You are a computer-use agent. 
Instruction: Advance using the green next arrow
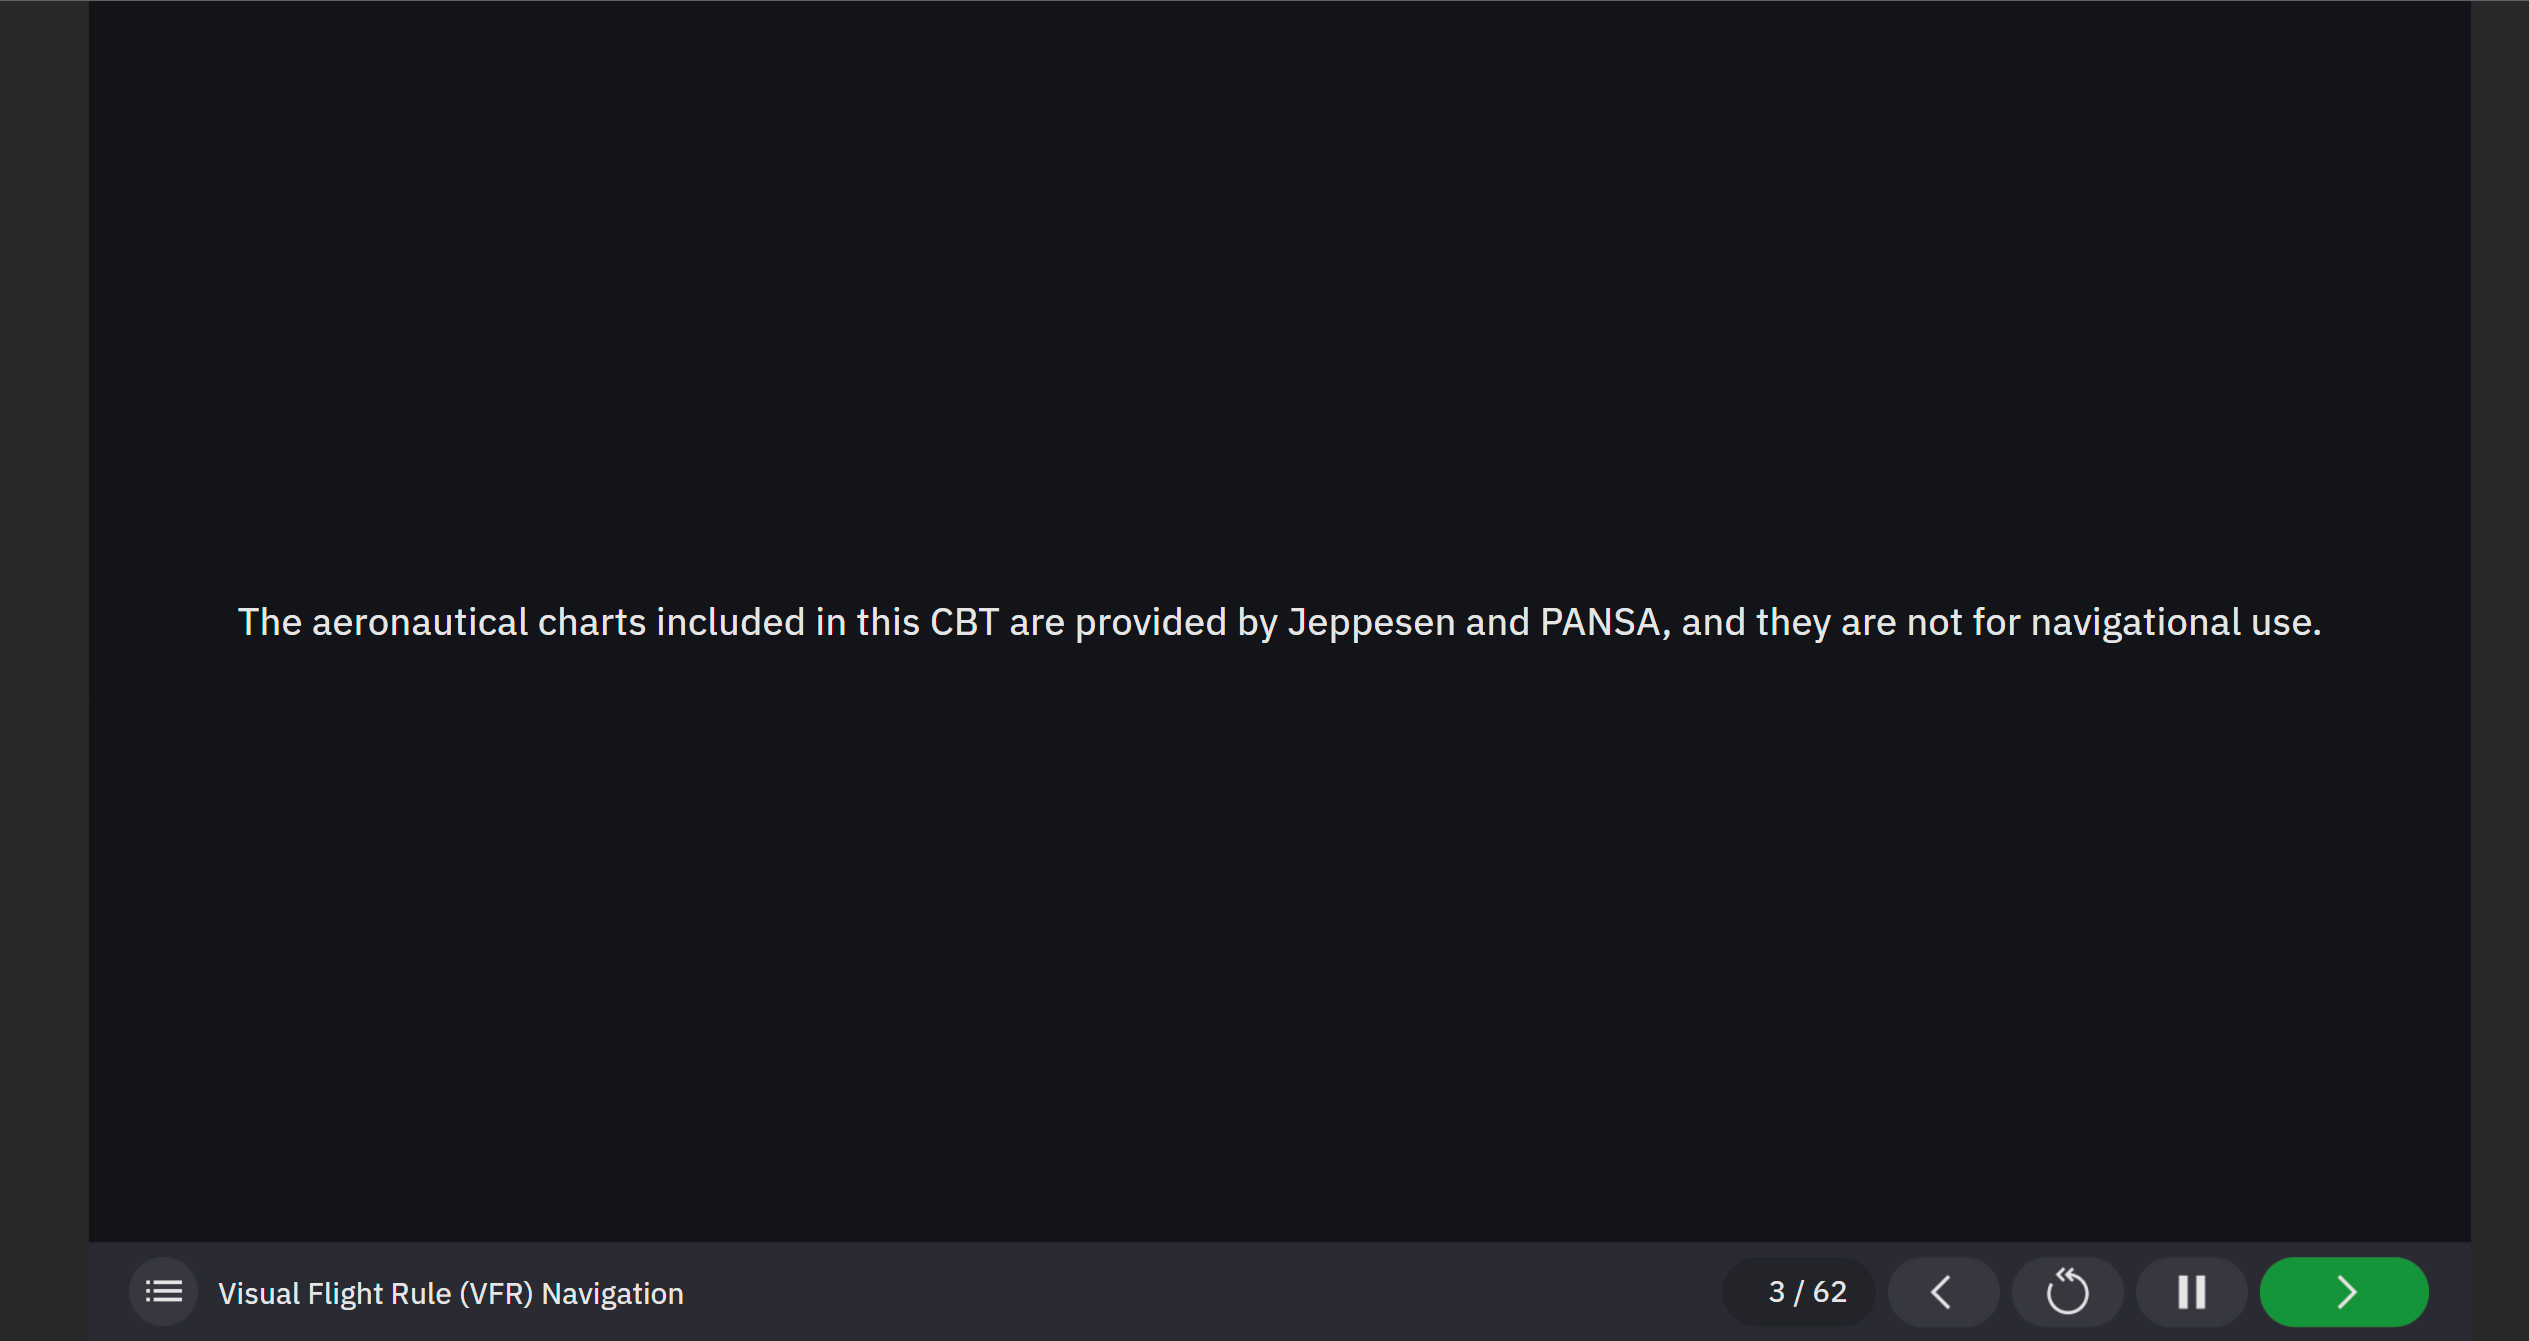pos(2344,1292)
